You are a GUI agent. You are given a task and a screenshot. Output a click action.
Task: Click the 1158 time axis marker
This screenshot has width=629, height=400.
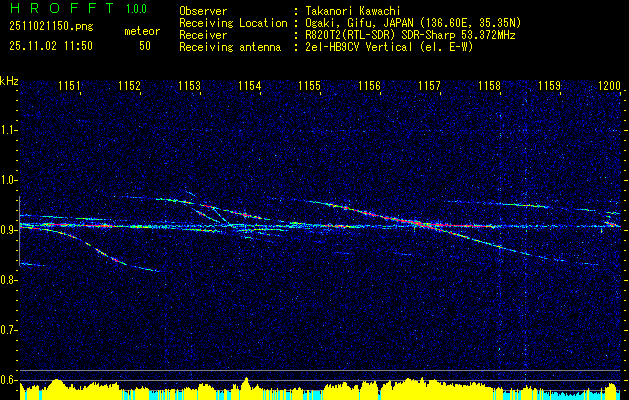pos(489,85)
